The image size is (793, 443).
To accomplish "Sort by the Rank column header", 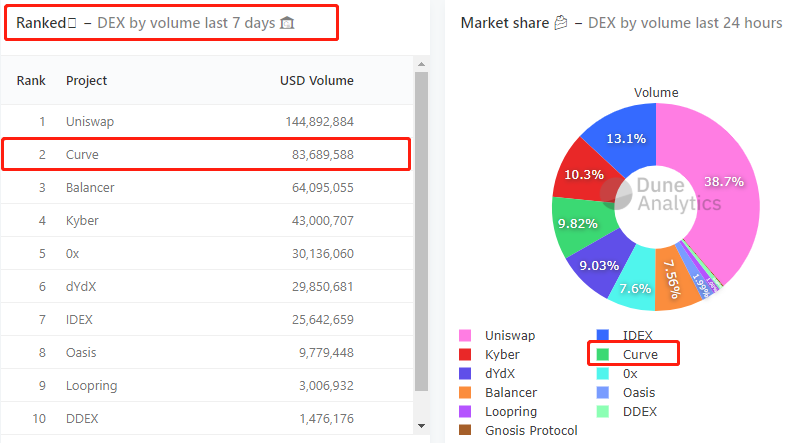I will 31,80.
